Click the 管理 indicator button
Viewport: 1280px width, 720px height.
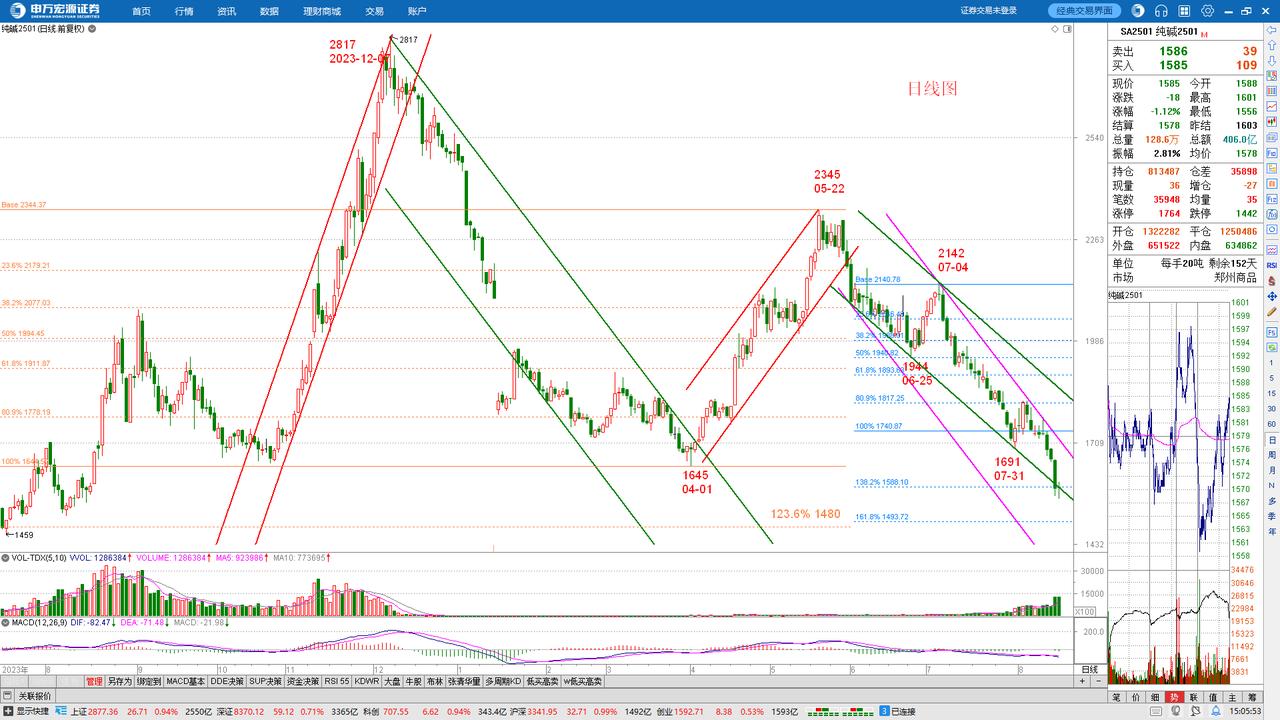click(x=94, y=681)
